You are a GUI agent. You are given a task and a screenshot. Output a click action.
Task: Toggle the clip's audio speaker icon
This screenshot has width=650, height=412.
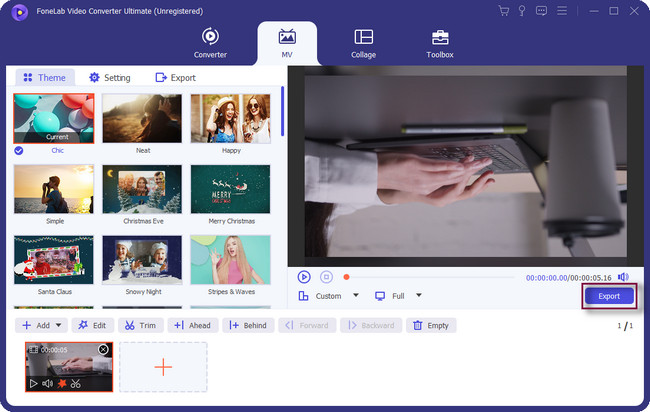(47, 384)
